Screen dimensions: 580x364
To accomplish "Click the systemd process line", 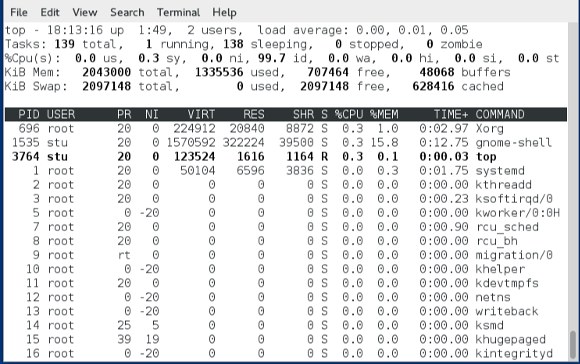I will click(x=286, y=171).
